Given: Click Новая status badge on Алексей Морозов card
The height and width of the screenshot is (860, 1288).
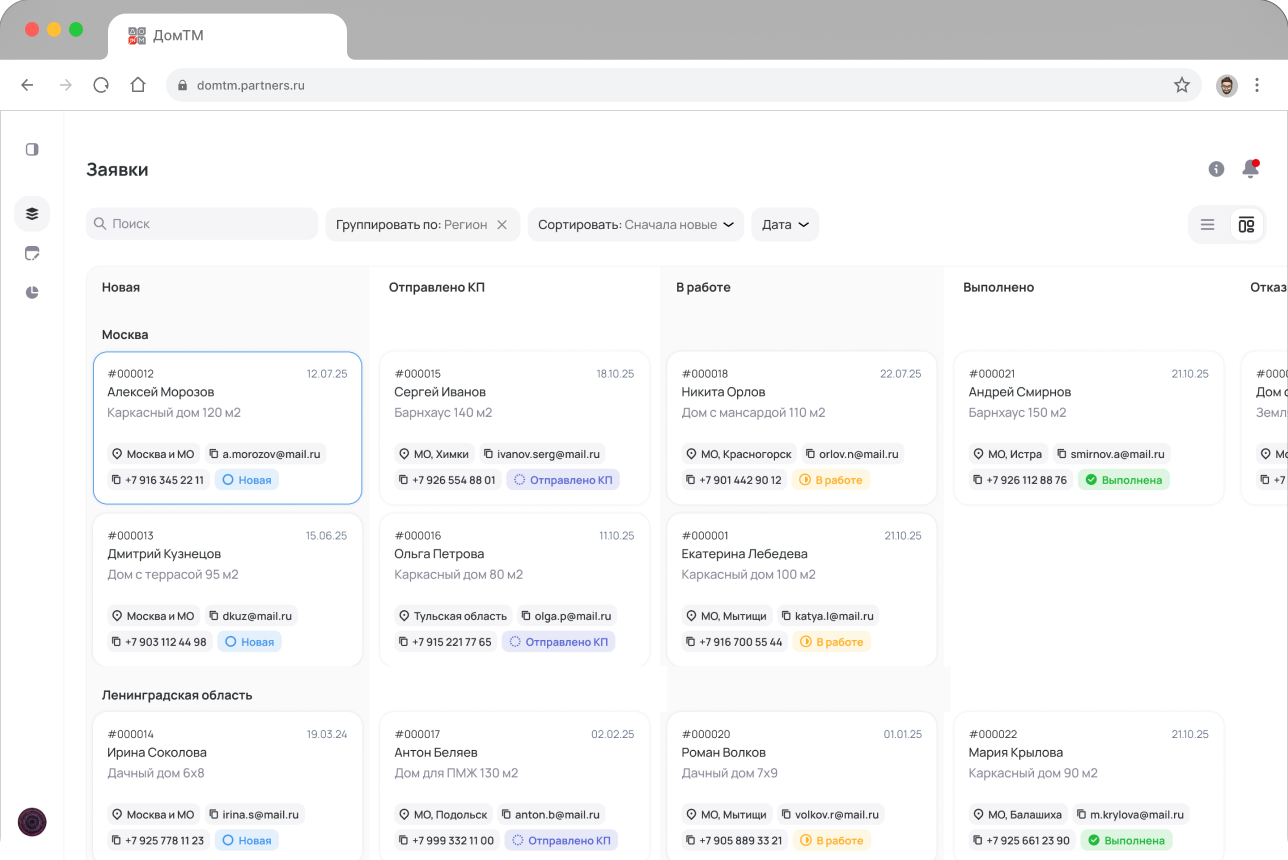Looking at the screenshot, I should point(247,480).
